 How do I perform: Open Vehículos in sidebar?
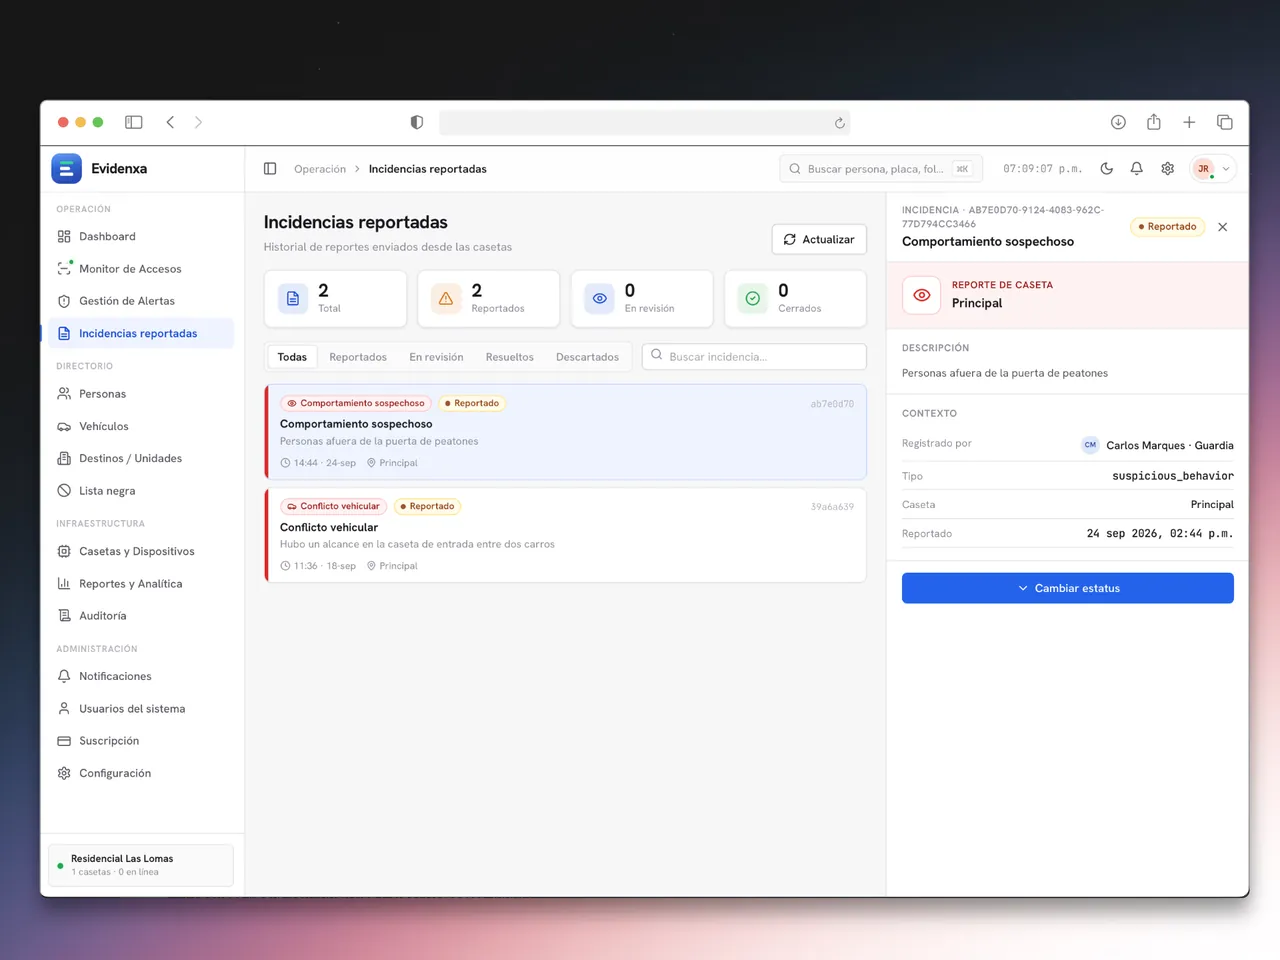[x=141, y=426]
